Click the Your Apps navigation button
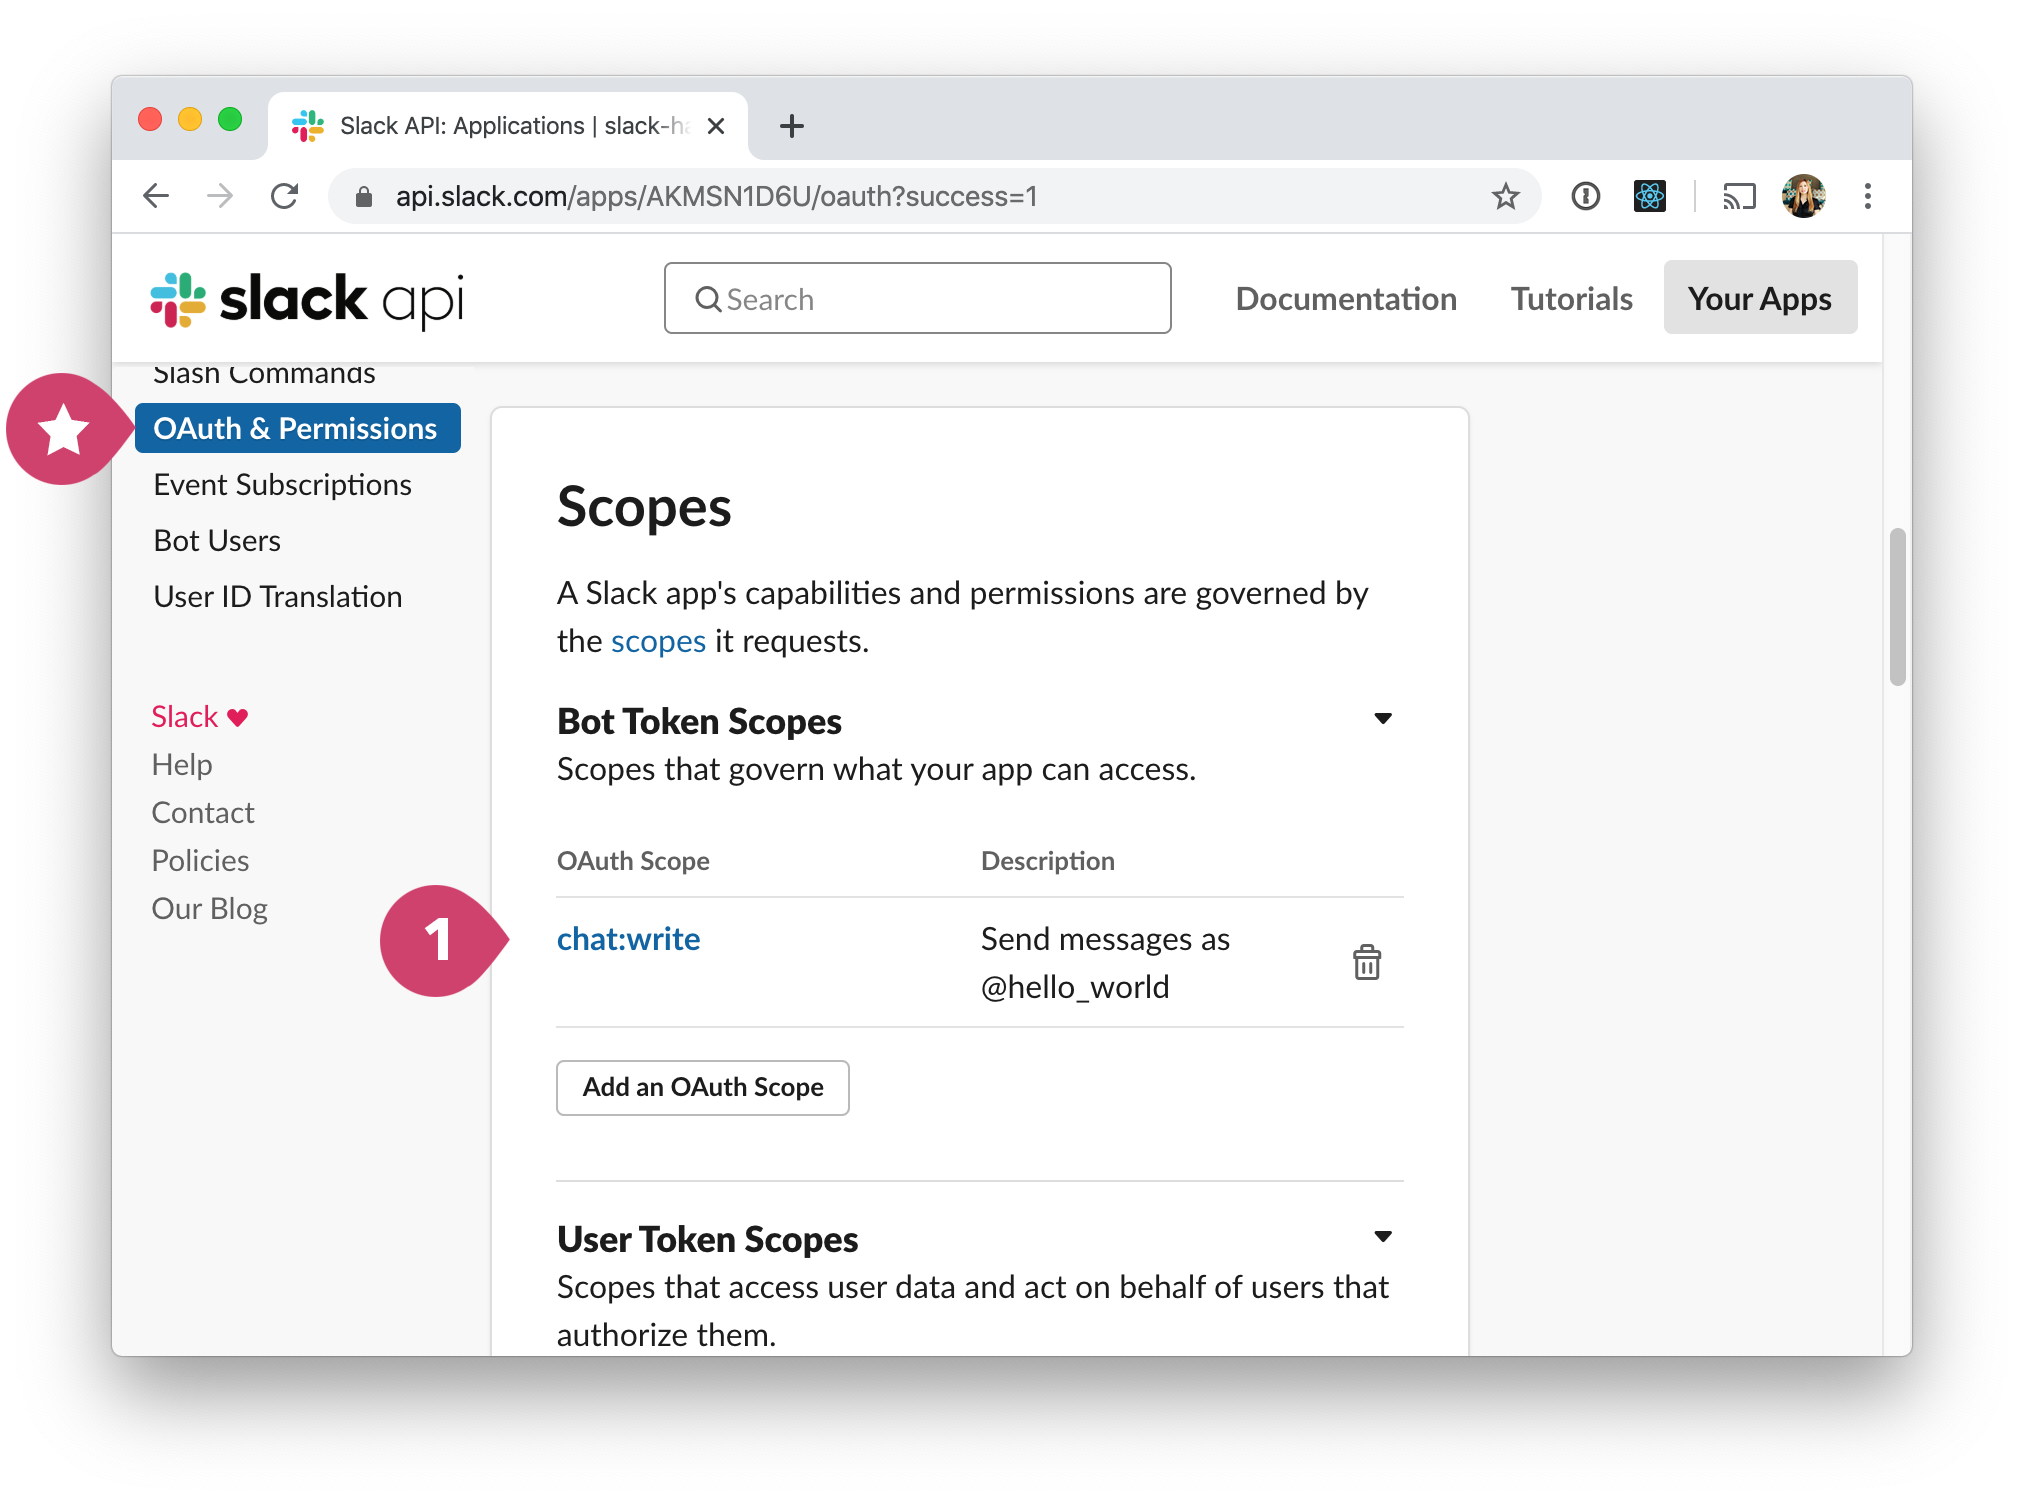 pyautogui.click(x=1759, y=299)
